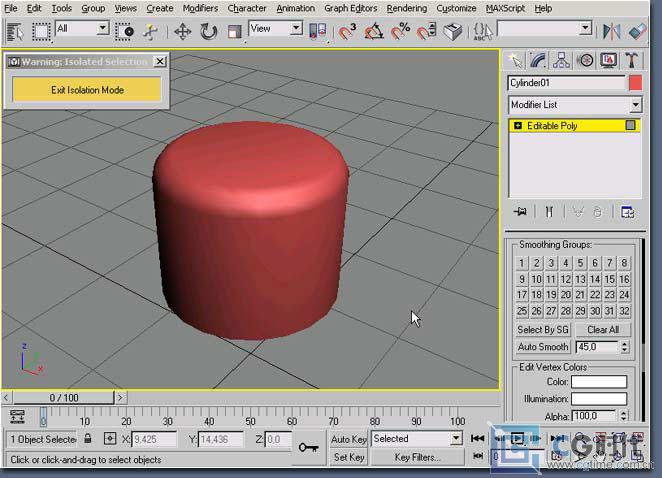The image size is (662, 478).
Task: Open the Rendering menu
Action: click(x=407, y=8)
